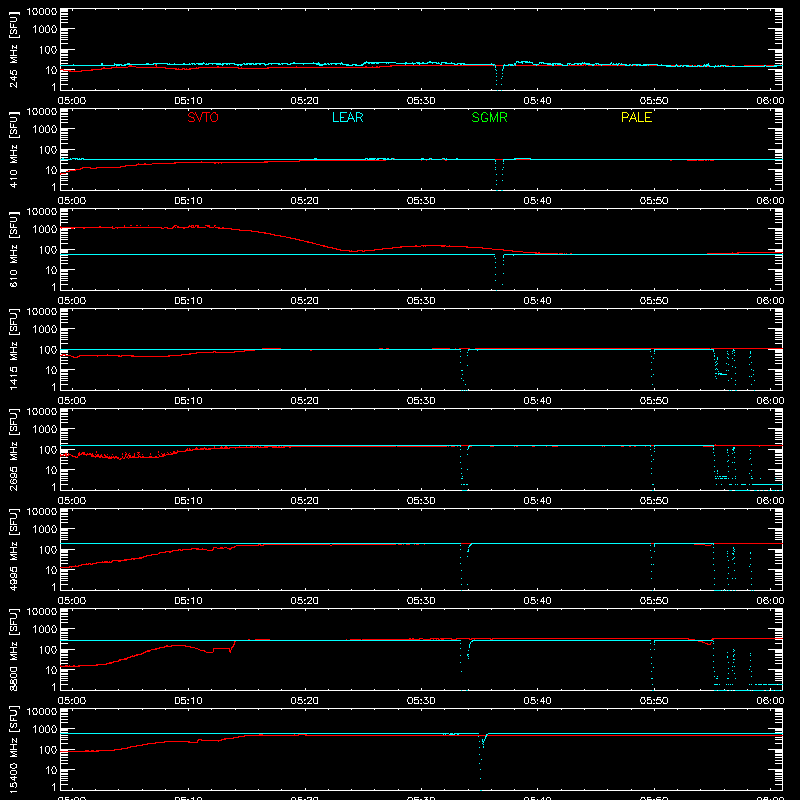This screenshot has width=800, height=800.
Task: Click the red SVTO legend label
Action: point(203,117)
